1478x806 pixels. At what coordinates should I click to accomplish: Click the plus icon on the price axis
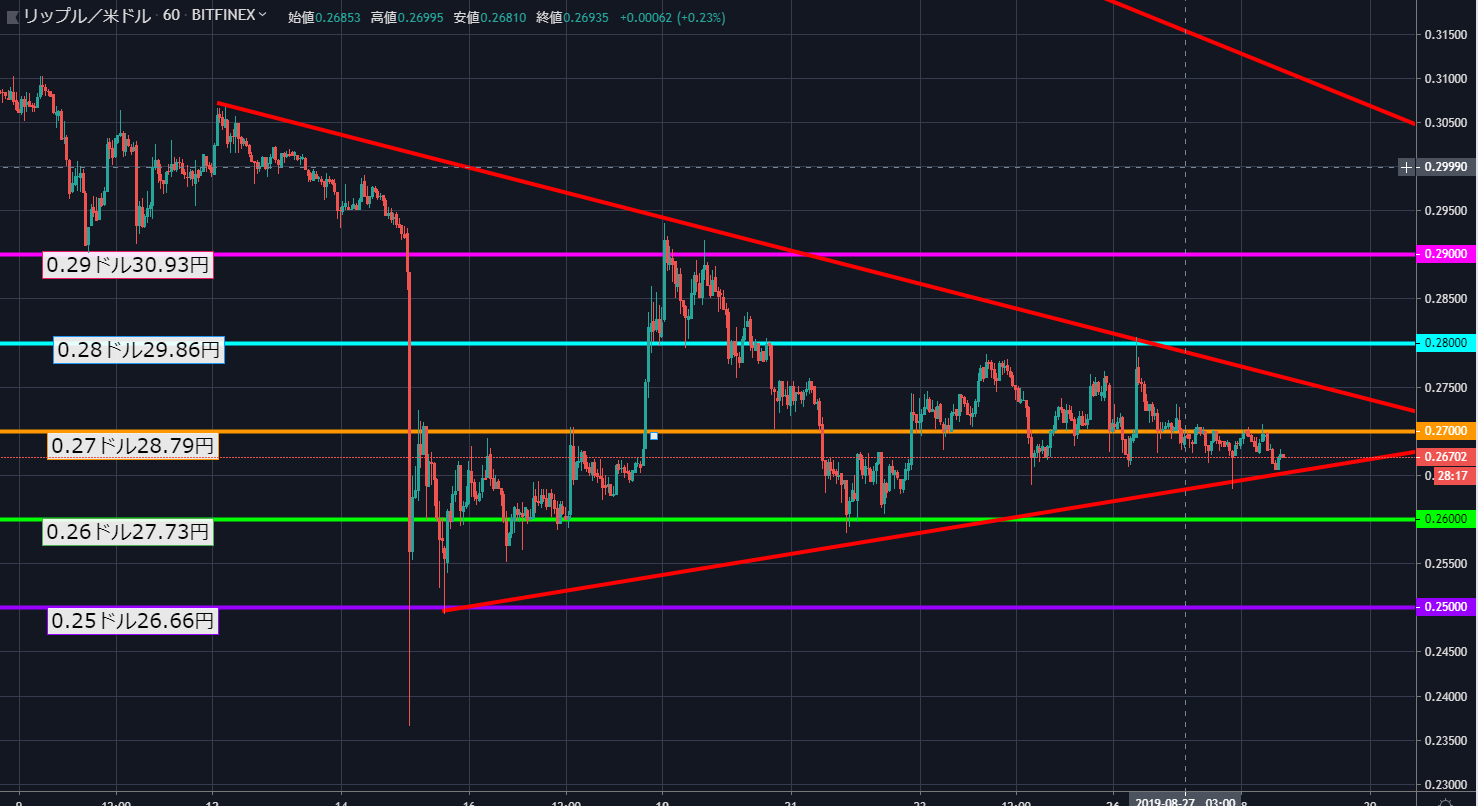1406,167
